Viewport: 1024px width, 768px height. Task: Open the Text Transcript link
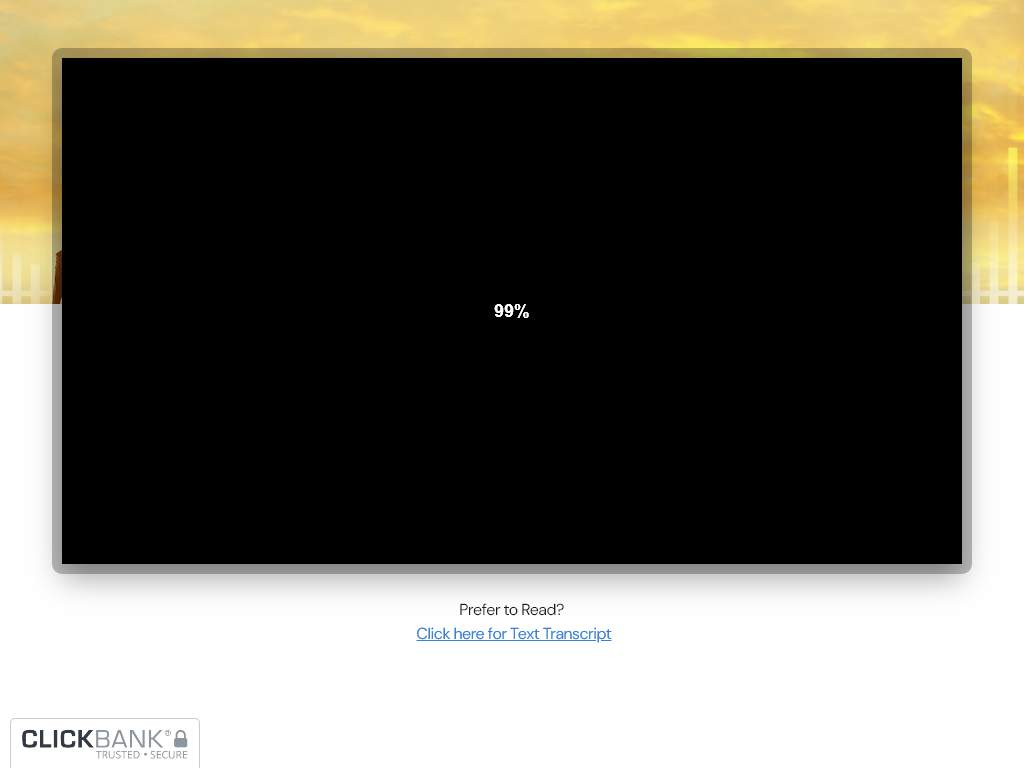(x=513, y=634)
